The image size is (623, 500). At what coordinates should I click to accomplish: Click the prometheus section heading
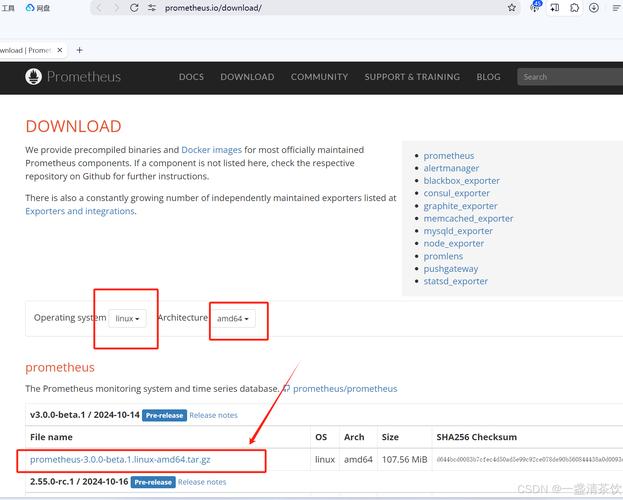click(60, 367)
